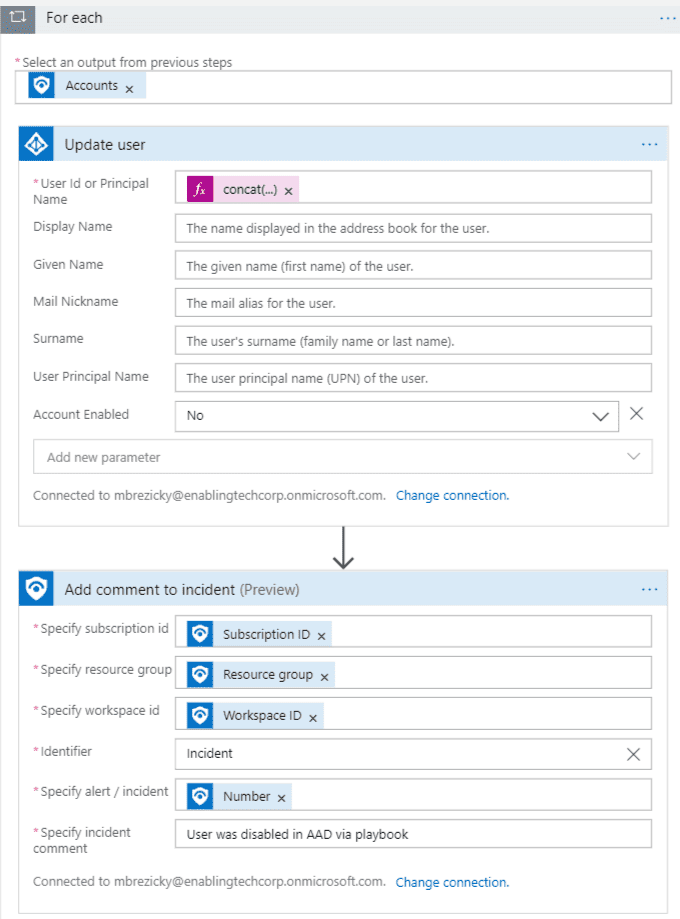The width and height of the screenshot is (680, 919).
Task: Collapse the Update user action header
Action: click(x=343, y=144)
